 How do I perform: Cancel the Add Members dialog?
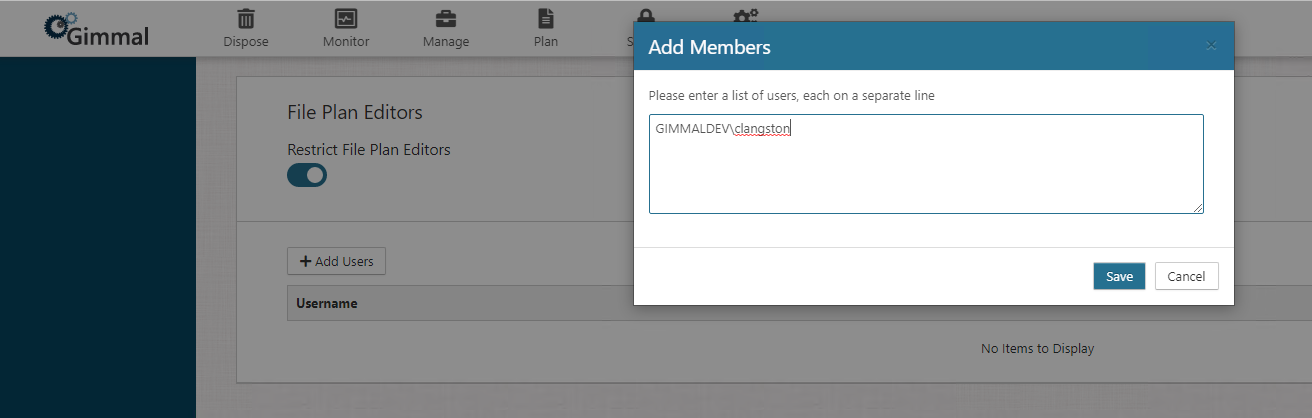1186,277
